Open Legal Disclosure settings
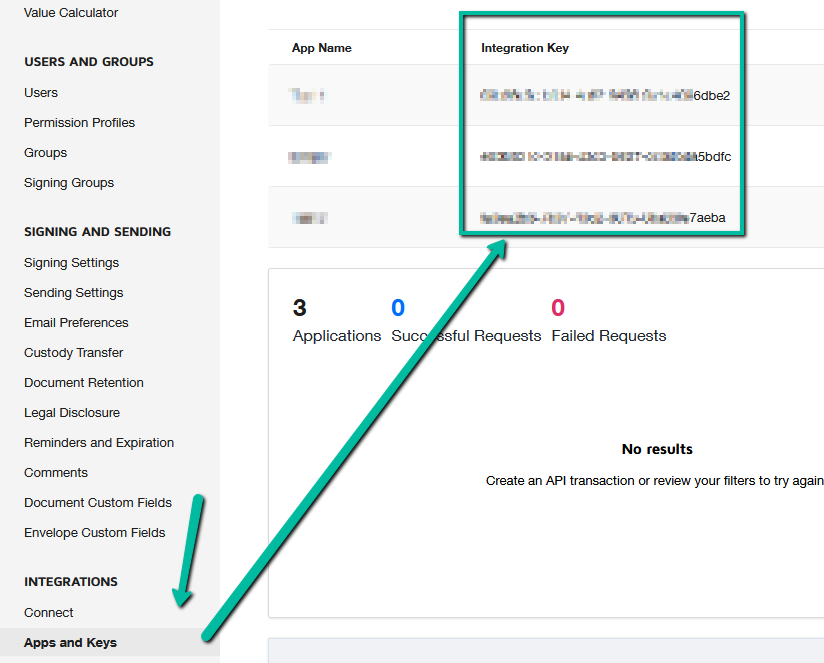824x663 pixels. coord(71,412)
